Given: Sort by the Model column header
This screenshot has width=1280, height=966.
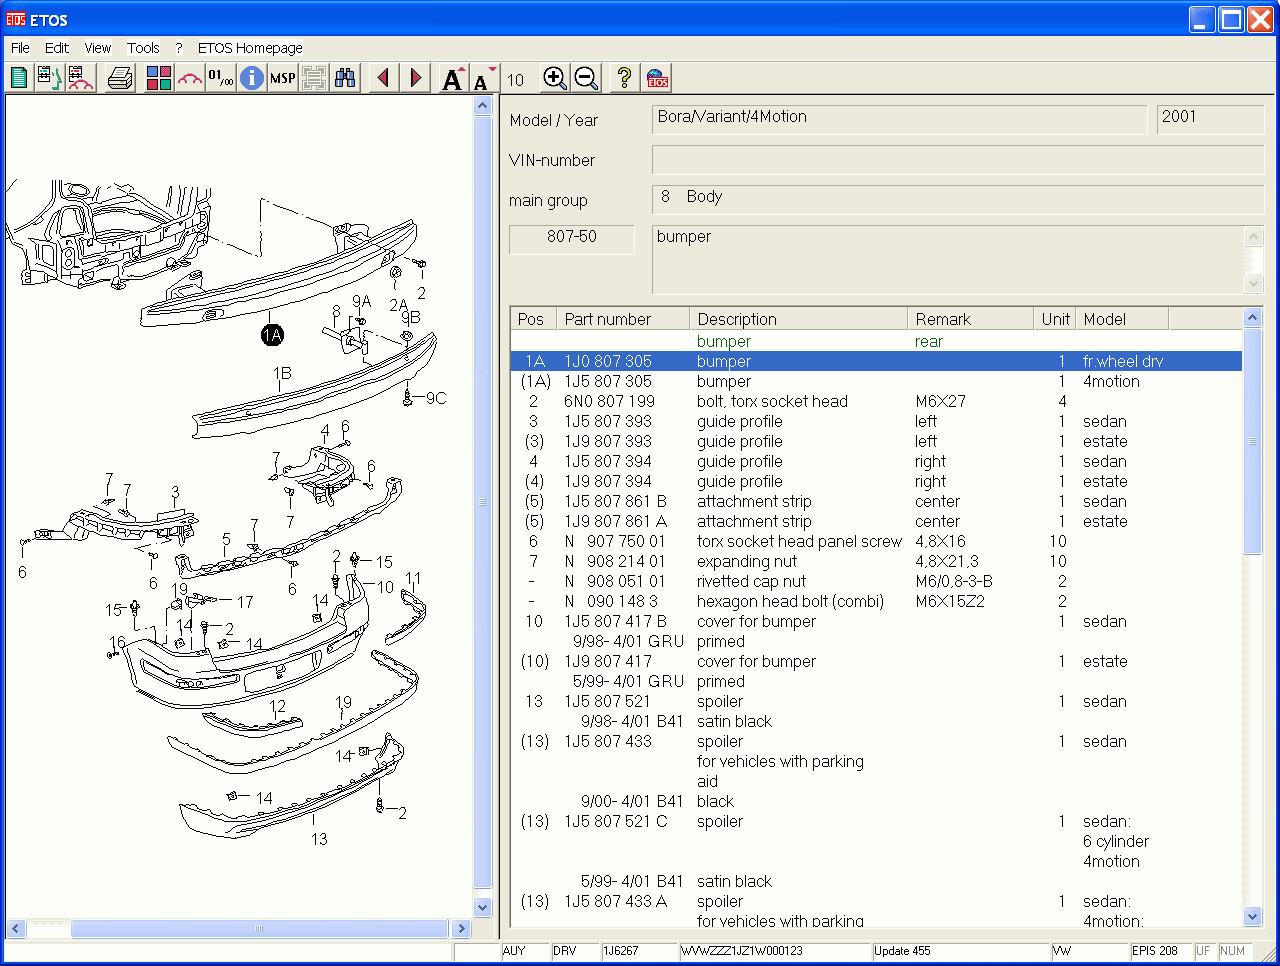Looking at the screenshot, I should click(x=1121, y=319).
